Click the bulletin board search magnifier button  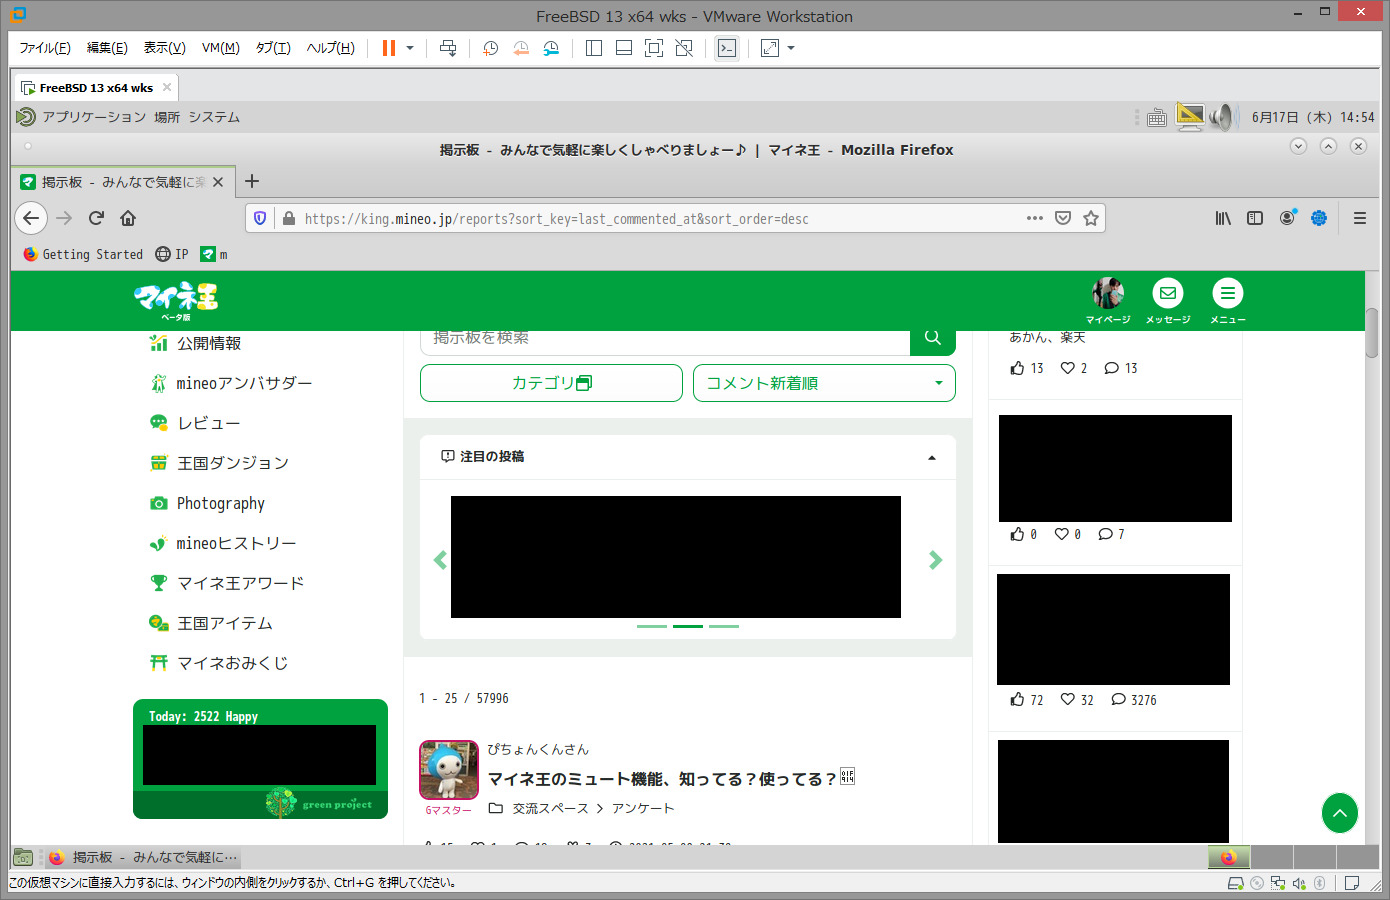[932, 338]
